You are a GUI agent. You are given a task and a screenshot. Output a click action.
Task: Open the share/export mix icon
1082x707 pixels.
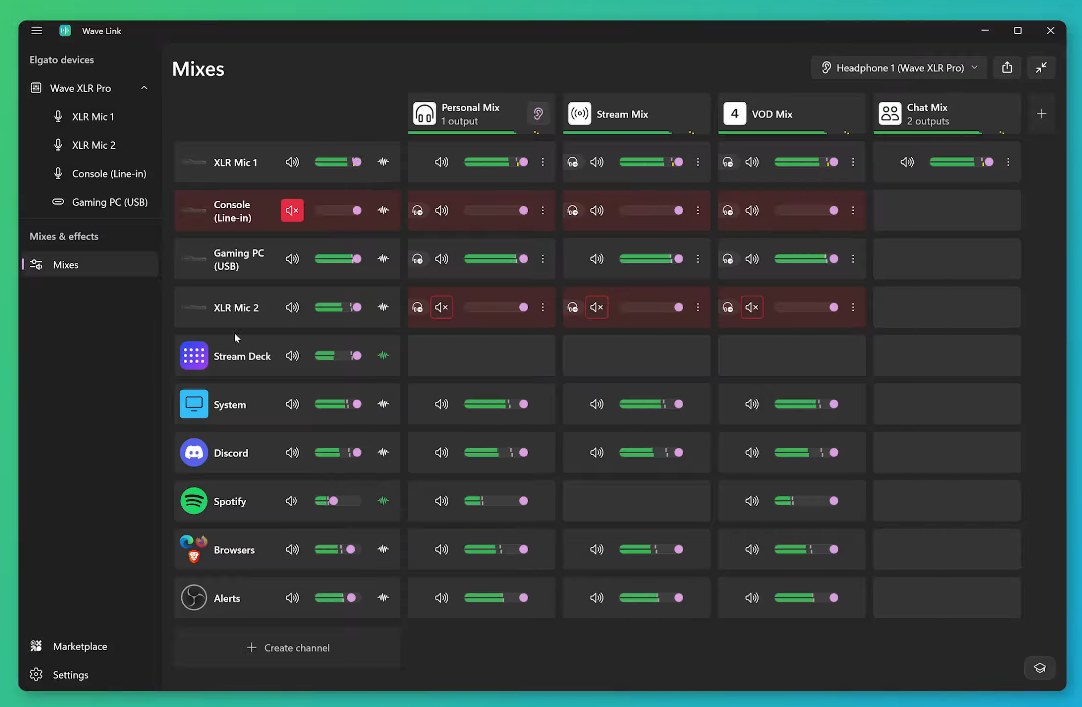1007,68
